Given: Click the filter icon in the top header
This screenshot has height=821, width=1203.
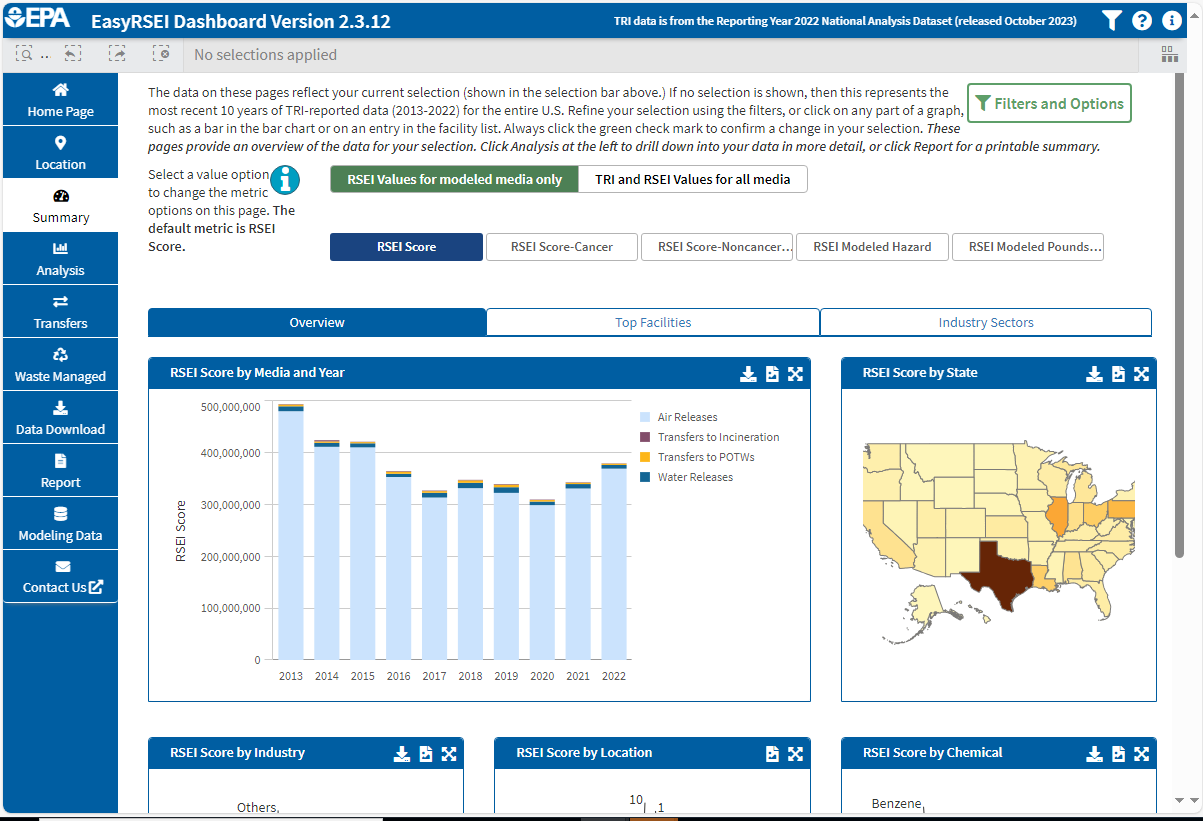Looking at the screenshot, I should coord(1111,20).
